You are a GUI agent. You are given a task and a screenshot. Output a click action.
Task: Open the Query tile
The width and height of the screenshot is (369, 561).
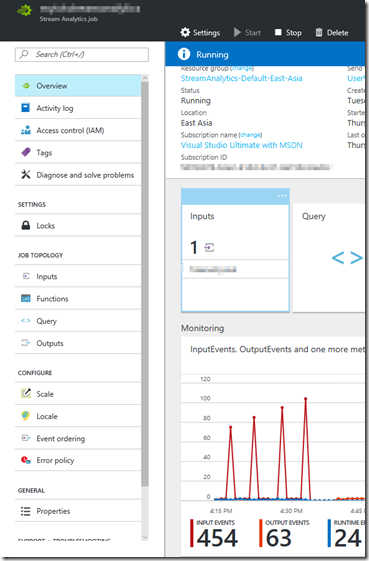tap(329, 258)
